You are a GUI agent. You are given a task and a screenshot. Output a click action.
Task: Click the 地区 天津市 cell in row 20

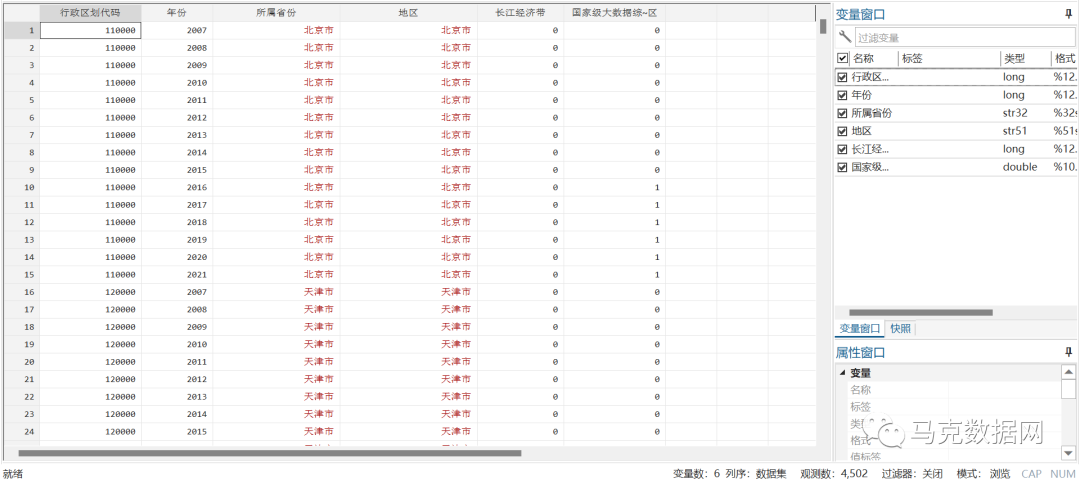408,362
